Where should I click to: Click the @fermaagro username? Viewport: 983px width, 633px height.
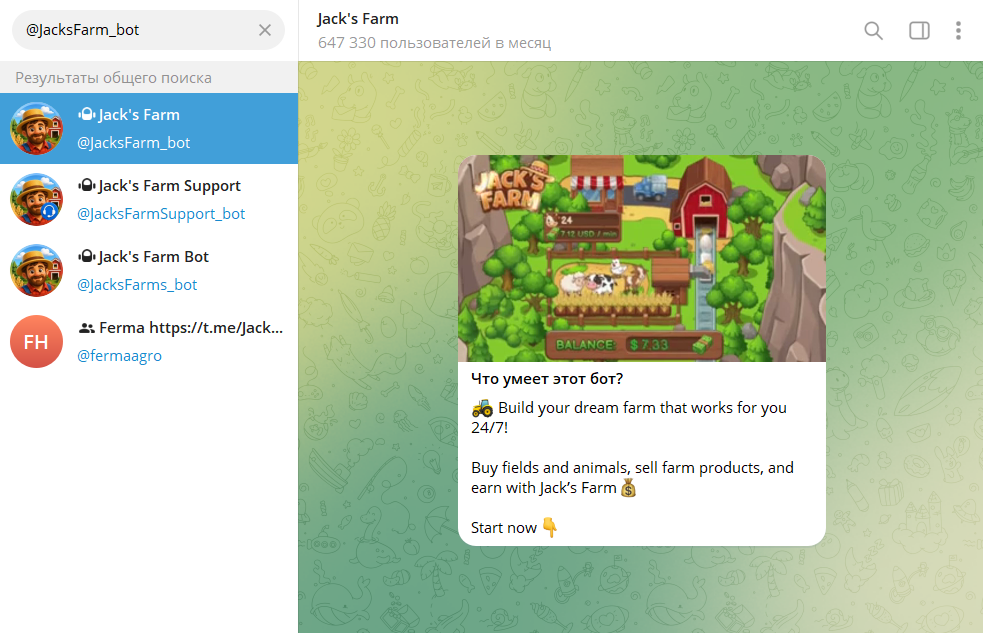[x=119, y=355]
